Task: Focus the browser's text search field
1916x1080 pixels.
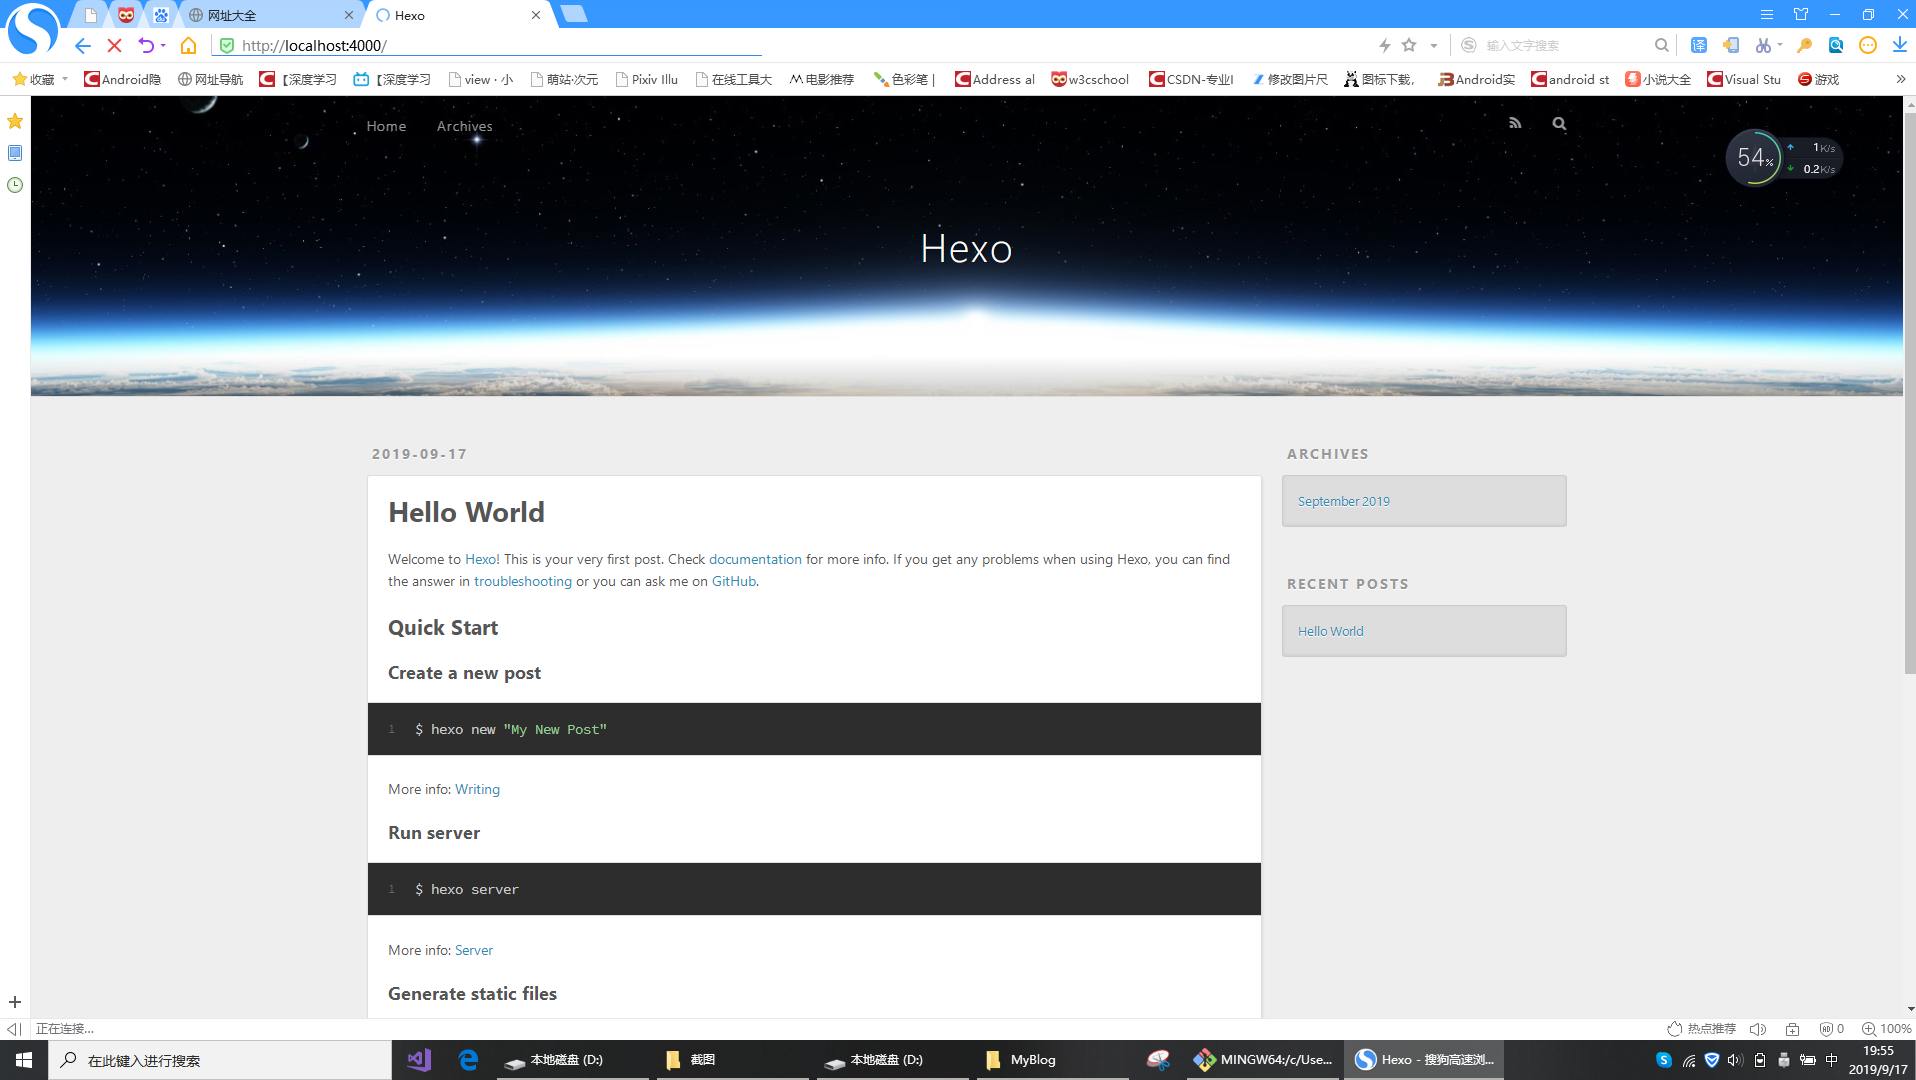Action: click(1565, 45)
